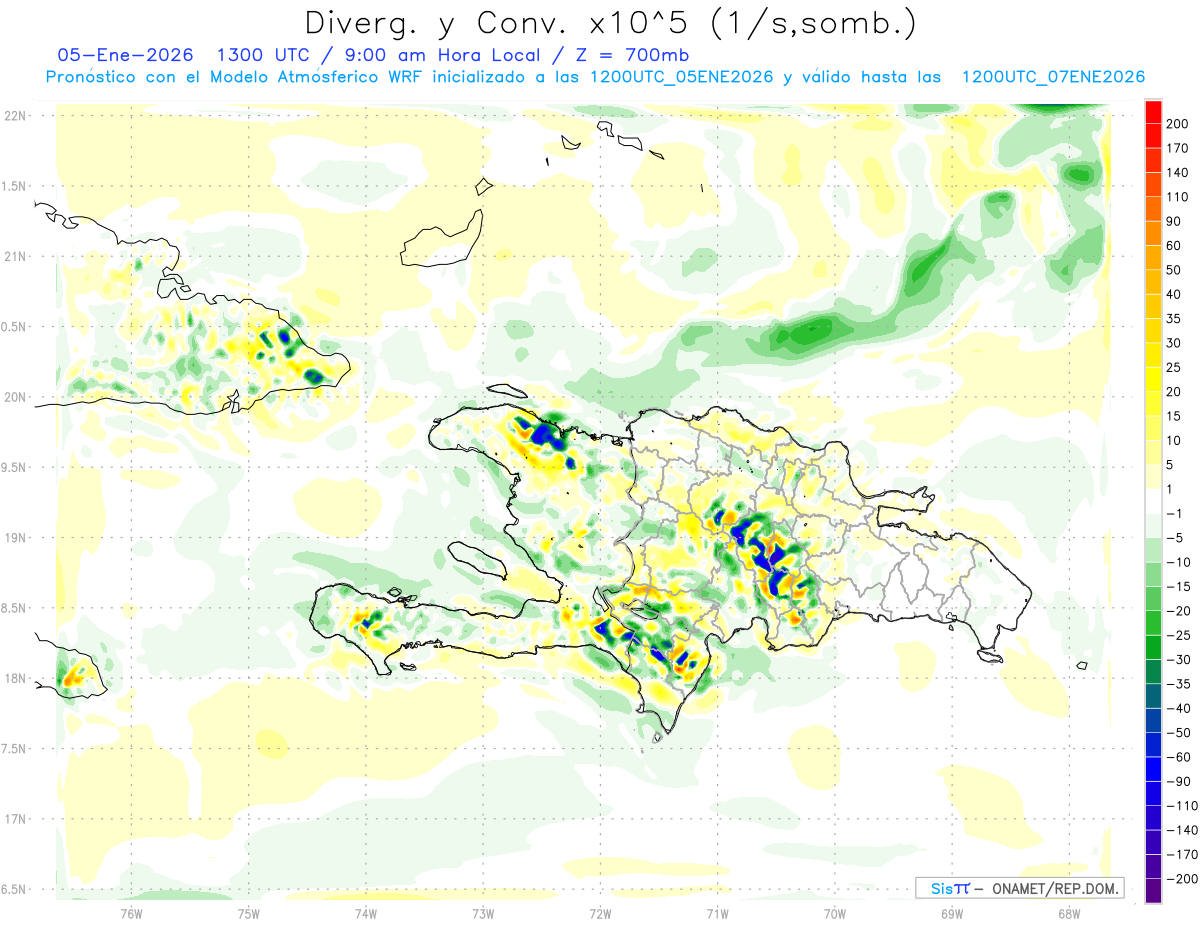Click the "22N" latitude label

click(17, 116)
